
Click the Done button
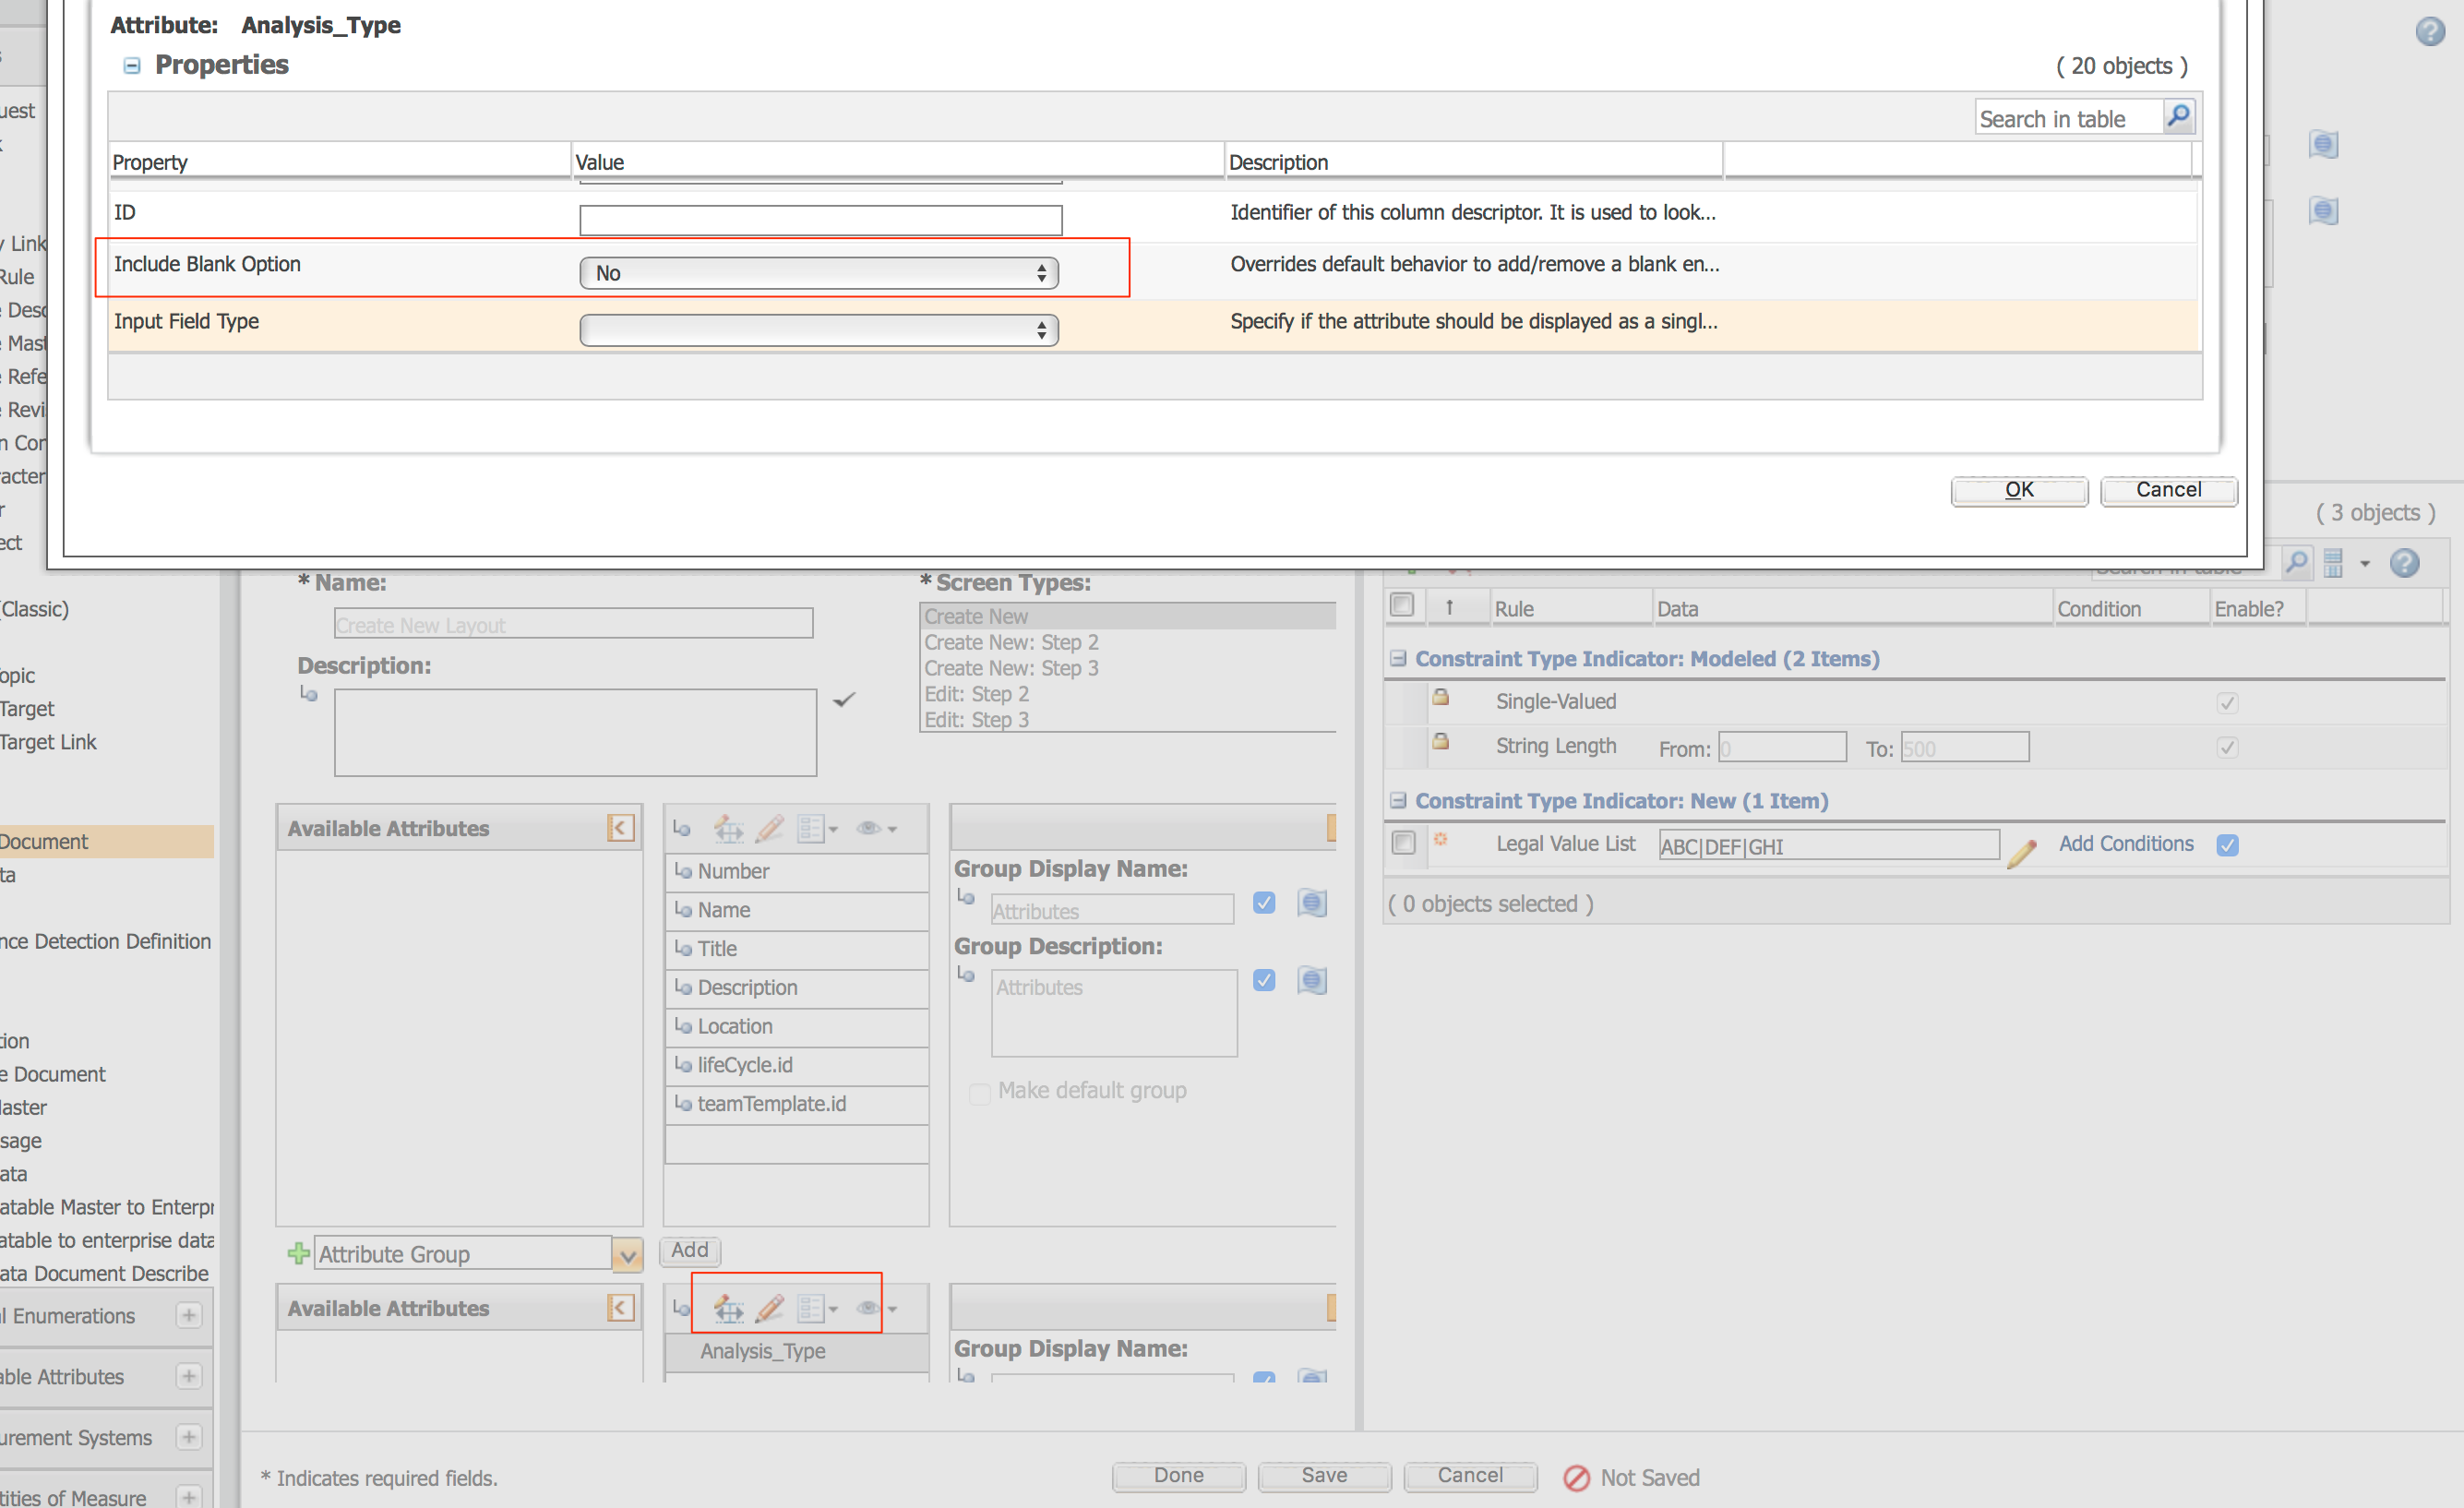point(1178,1476)
